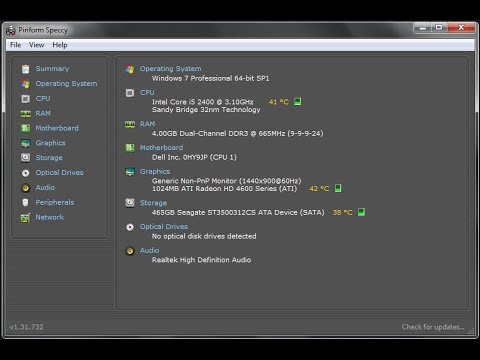This screenshot has height=360, width=480.
Task: Select the CPU sidebar entry
Action: (43, 99)
